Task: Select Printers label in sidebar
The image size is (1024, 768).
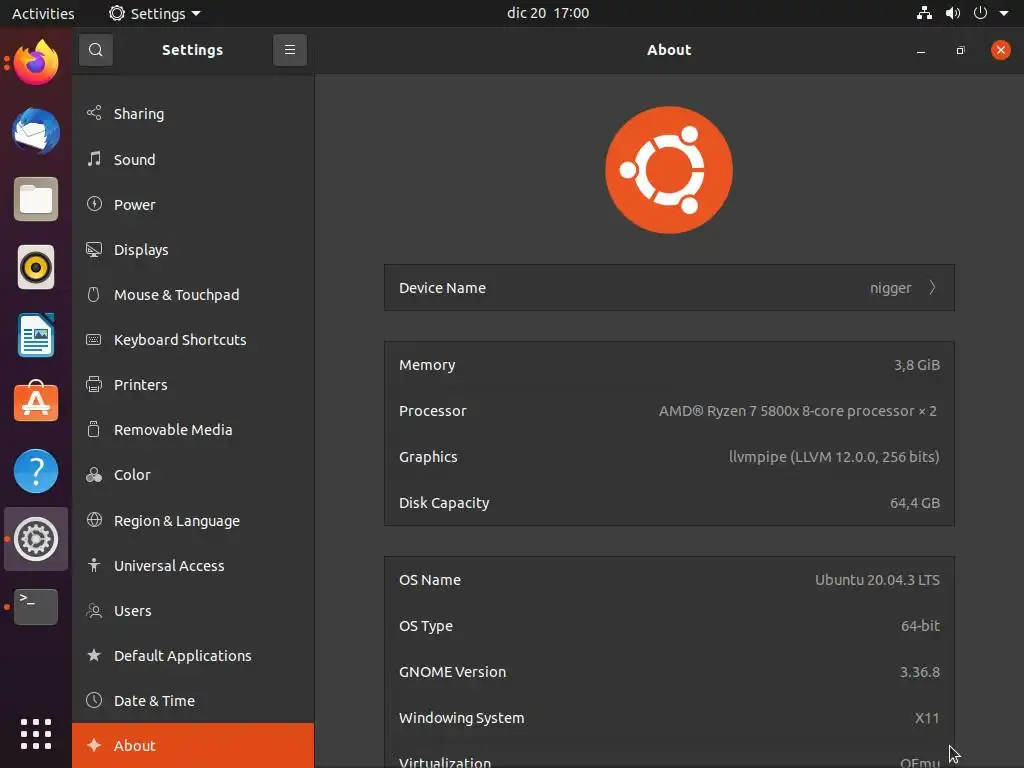Action: click(x=140, y=385)
